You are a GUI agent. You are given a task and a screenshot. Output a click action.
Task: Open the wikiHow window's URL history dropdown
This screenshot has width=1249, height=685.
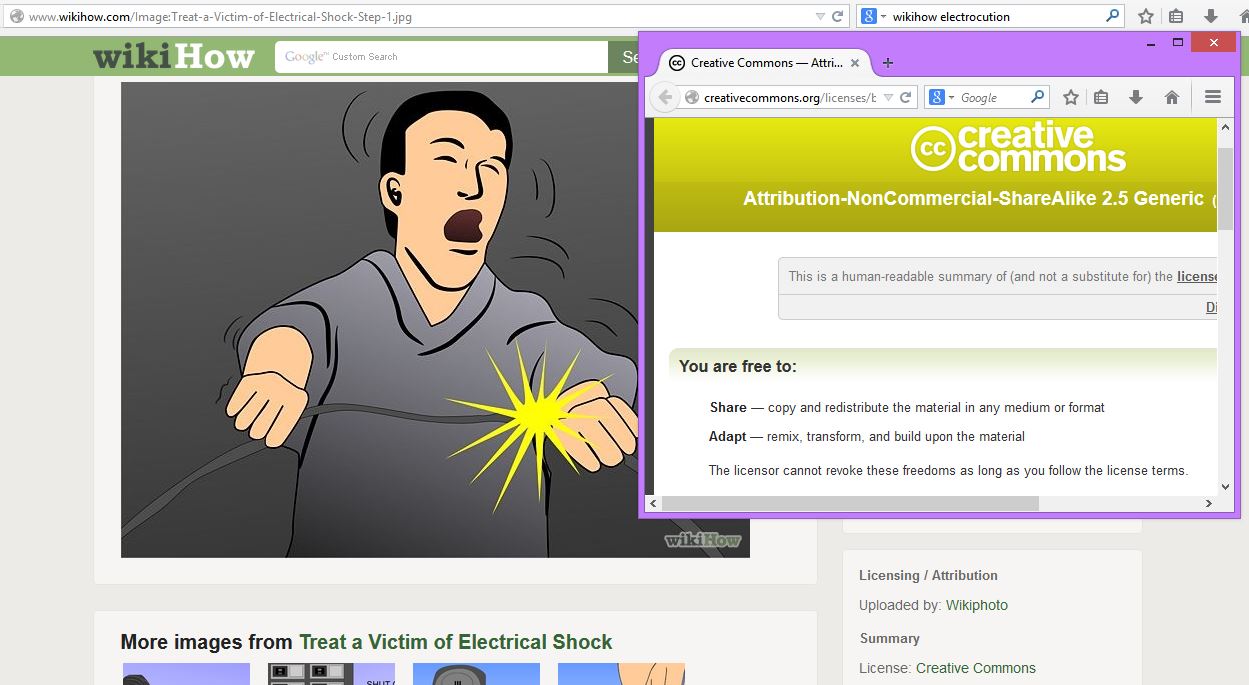click(x=821, y=16)
